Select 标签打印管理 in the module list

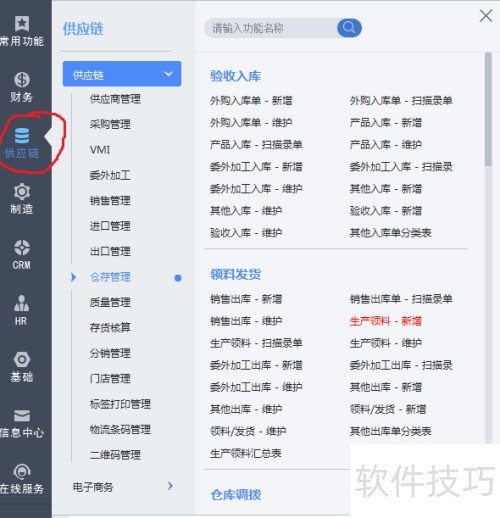coord(120,404)
